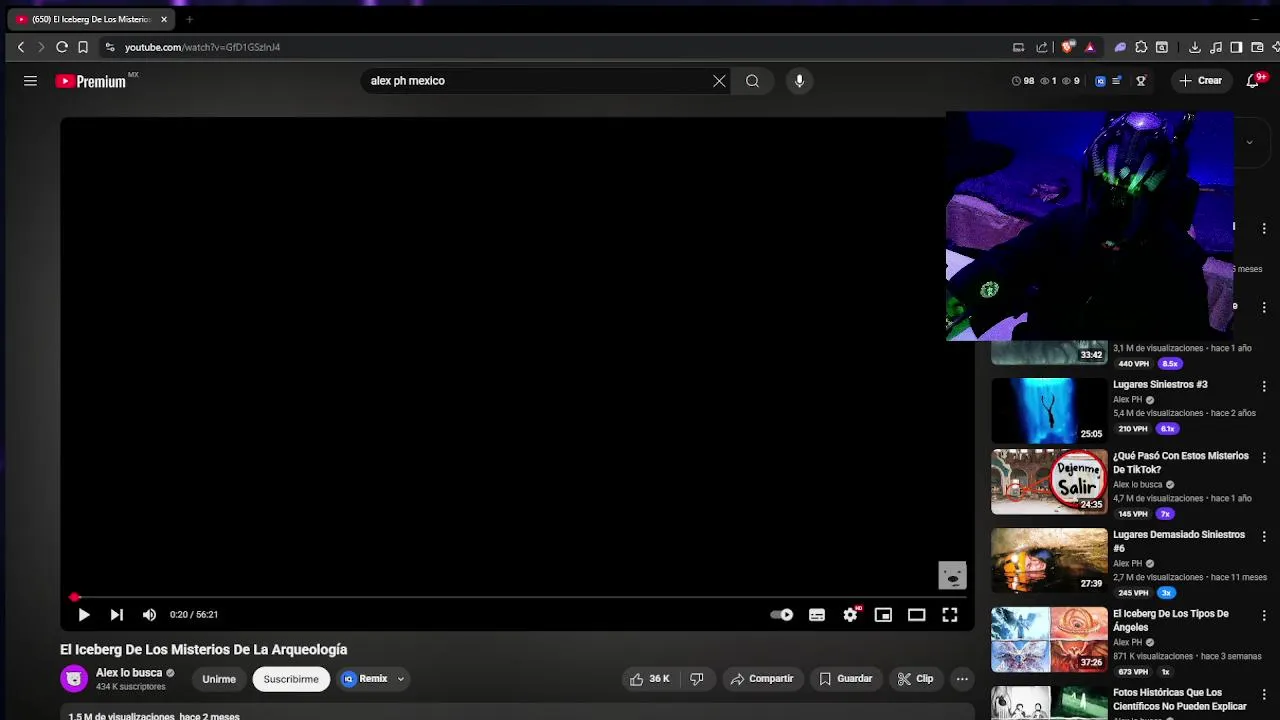Screen dimensions: 1280x720
Task: Open the Alex lo busca channel avatar
Action: pos(74,679)
